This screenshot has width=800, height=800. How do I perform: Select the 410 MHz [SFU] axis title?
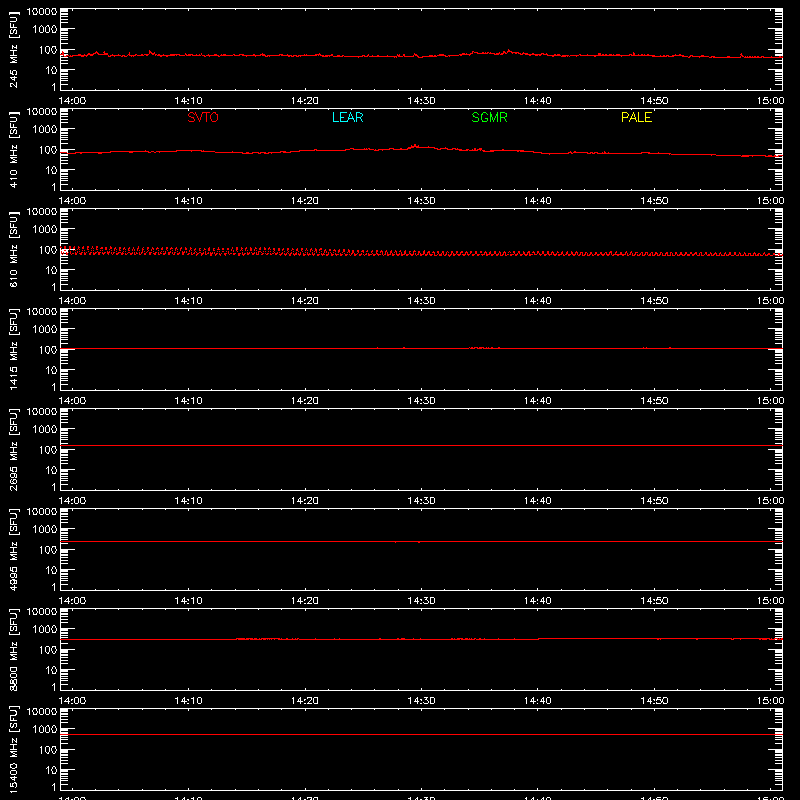(14, 150)
